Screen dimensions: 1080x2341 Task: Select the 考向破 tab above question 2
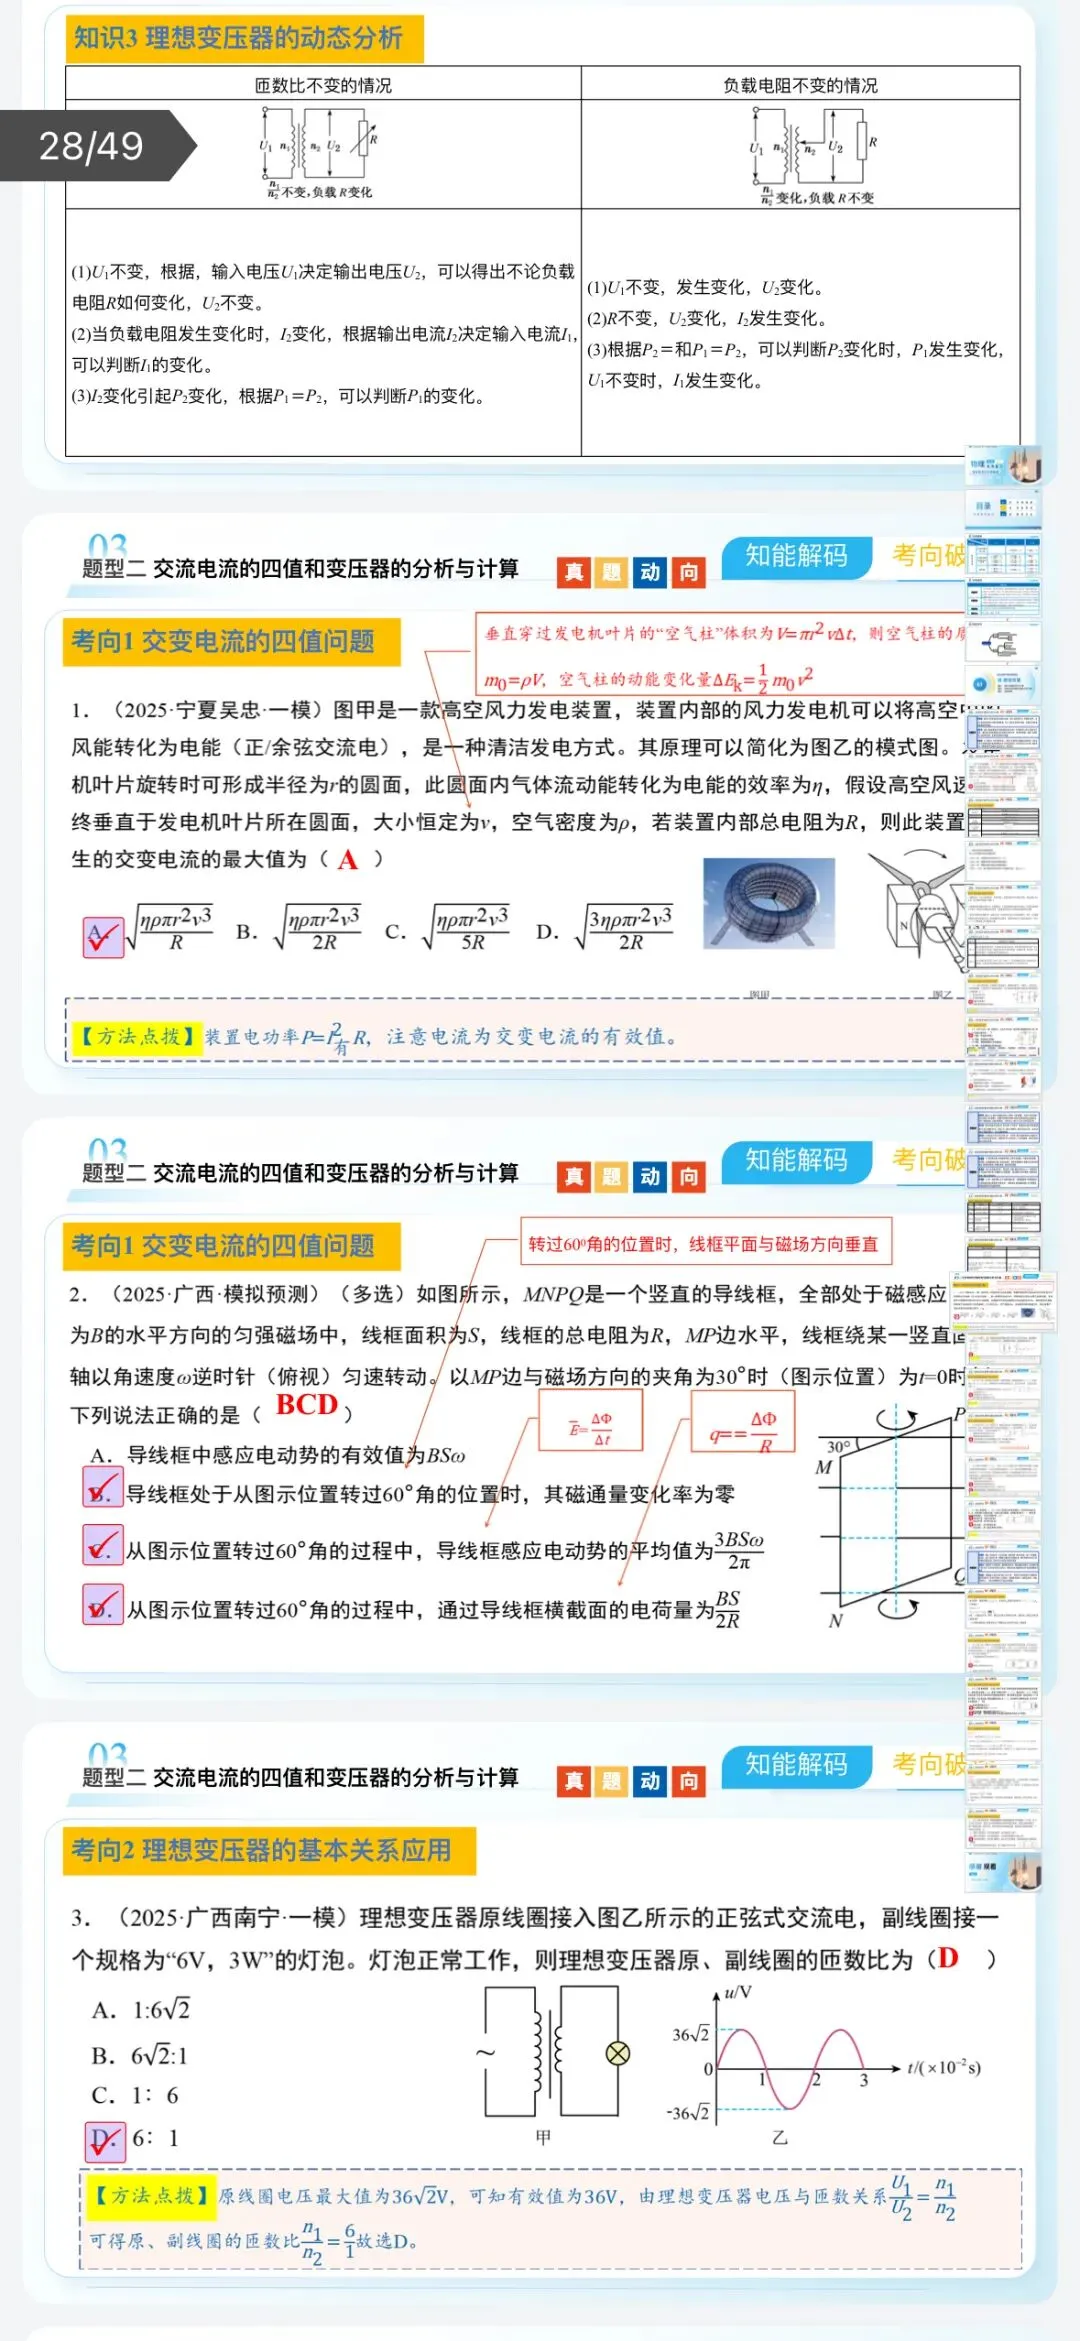point(928,1160)
